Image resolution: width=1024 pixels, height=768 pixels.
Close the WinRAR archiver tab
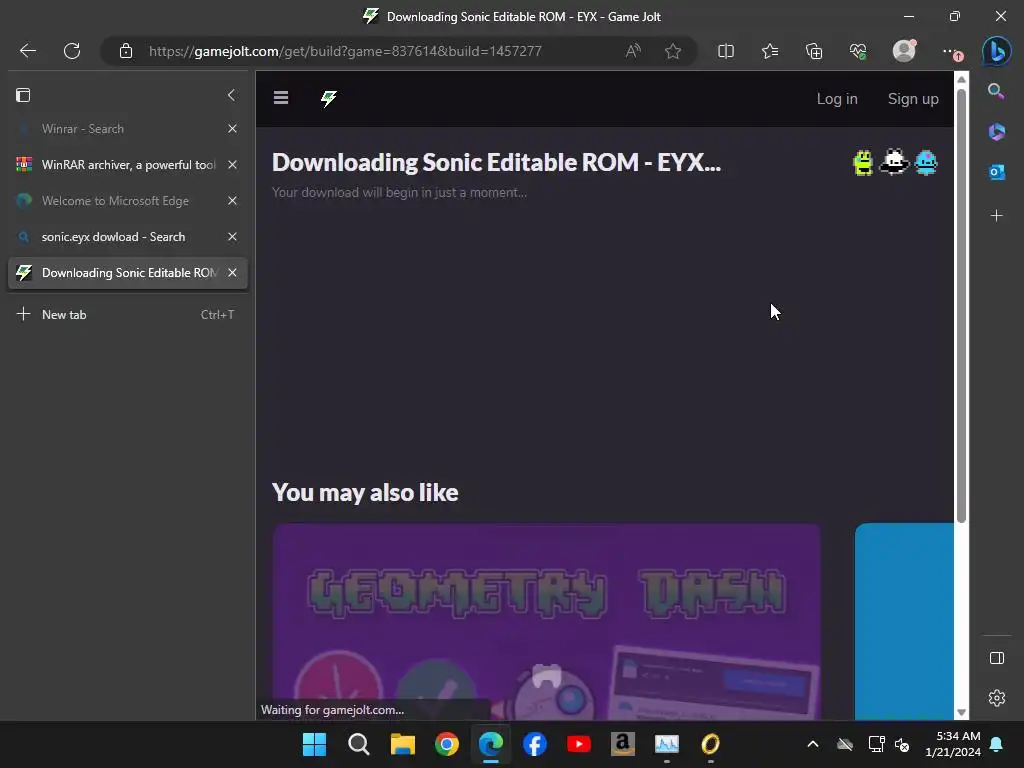[232, 165]
